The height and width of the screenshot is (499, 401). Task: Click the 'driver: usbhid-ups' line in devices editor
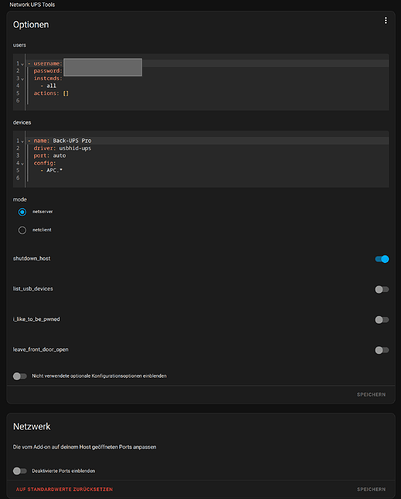(x=62, y=148)
